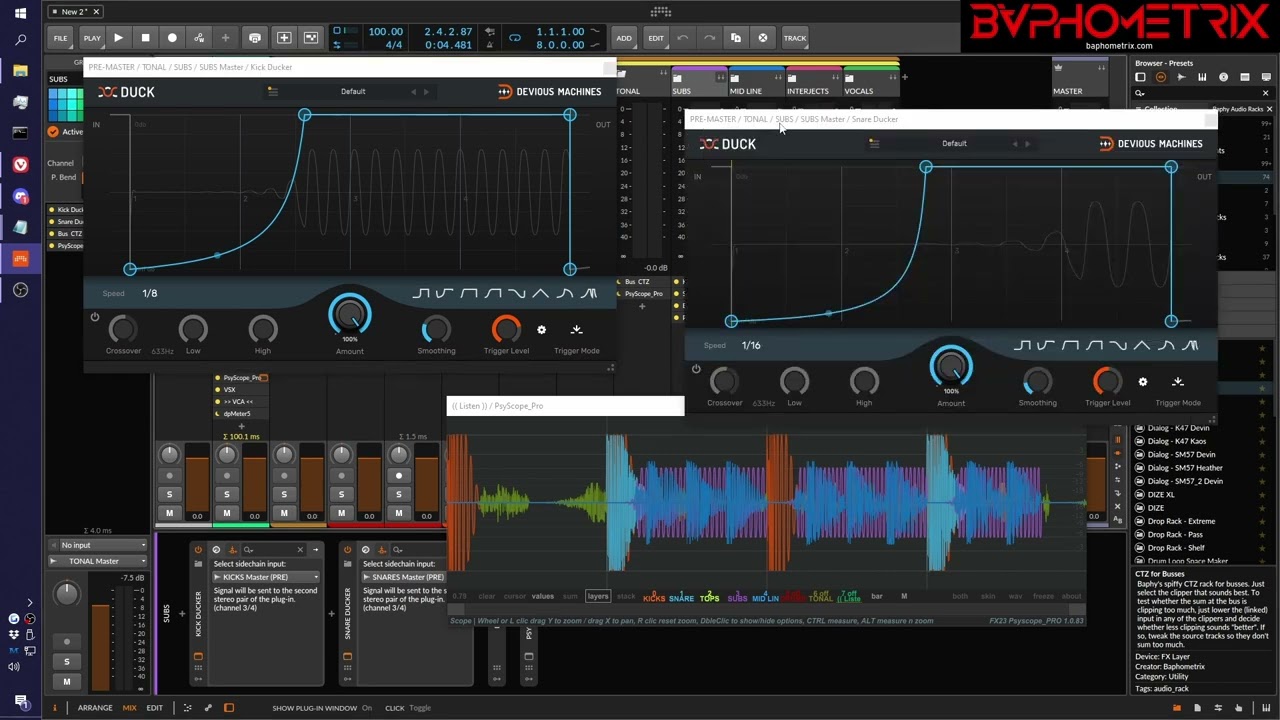The width and height of the screenshot is (1280, 720).
Task: Open the FILE menu
Action: pyautogui.click(x=60, y=38)
